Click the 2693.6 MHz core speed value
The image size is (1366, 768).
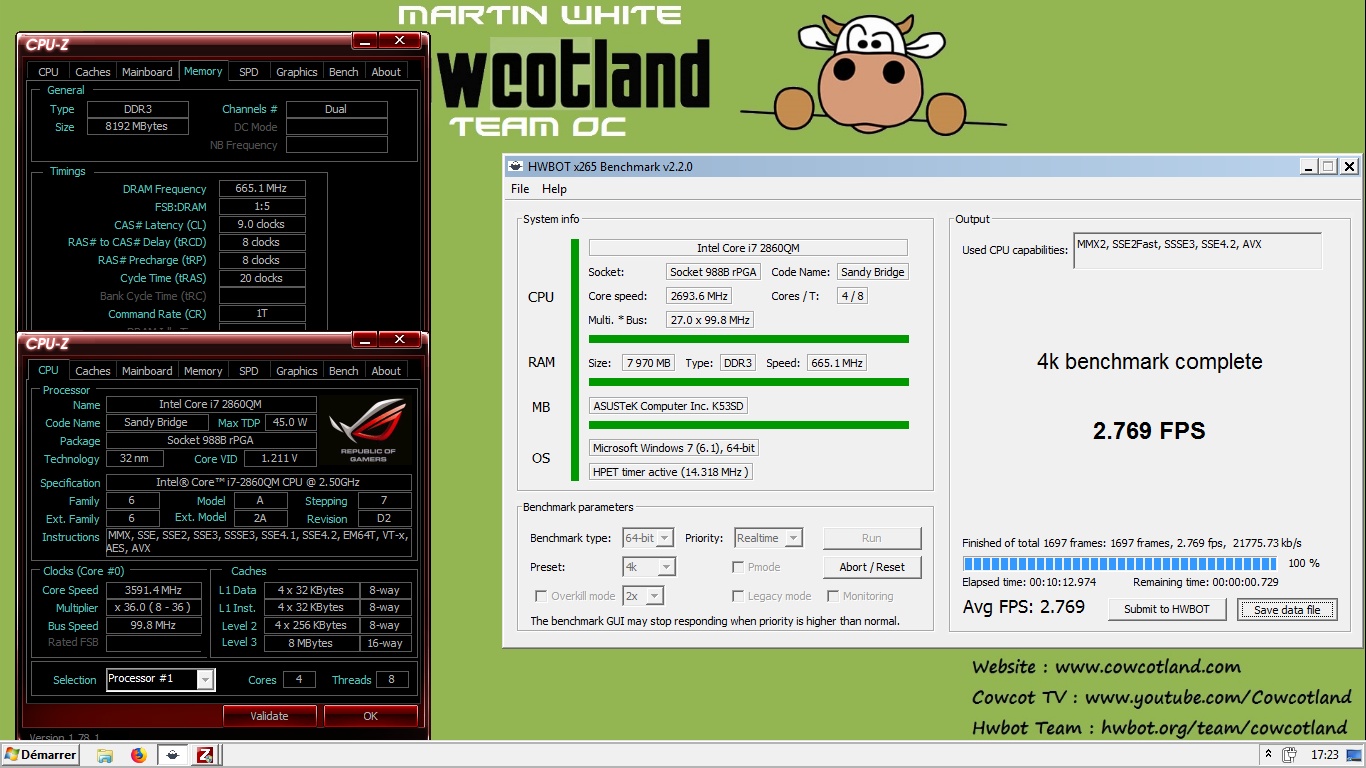pos(699,296)
